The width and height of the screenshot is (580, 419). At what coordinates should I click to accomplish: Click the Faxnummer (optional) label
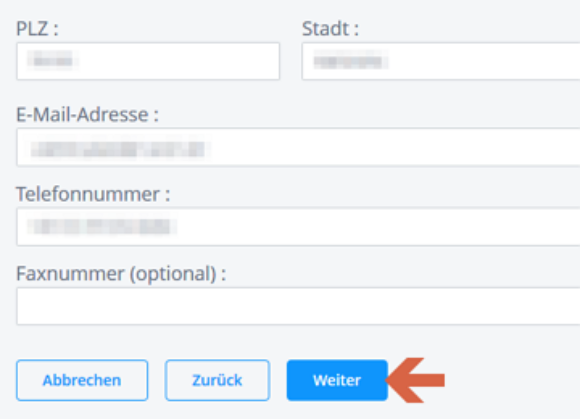point(121,274)
